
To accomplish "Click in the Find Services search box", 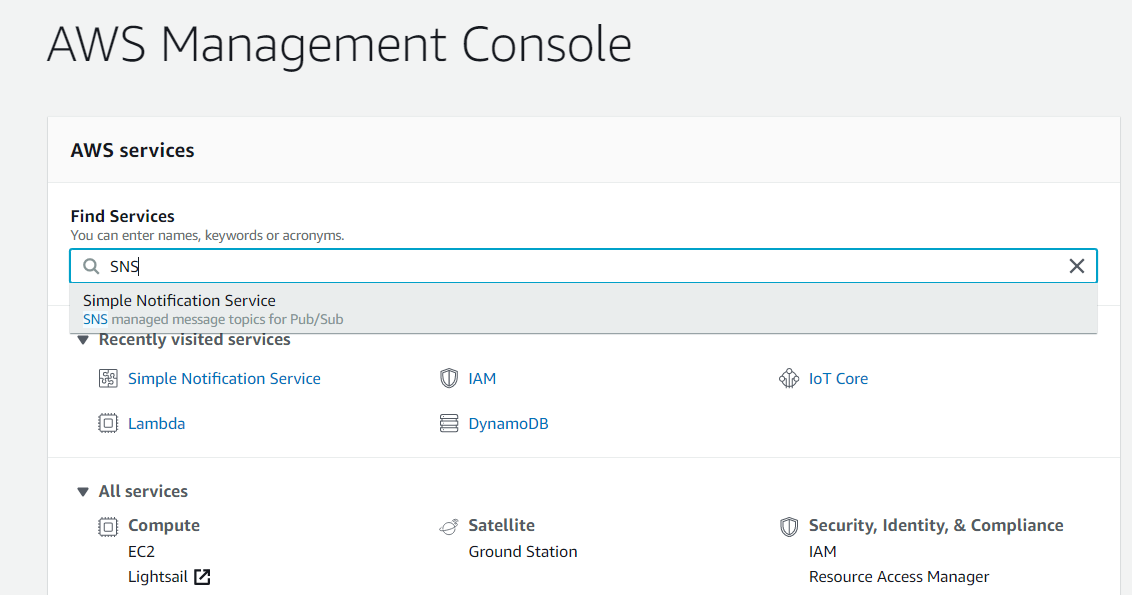I will click(600, 266).
